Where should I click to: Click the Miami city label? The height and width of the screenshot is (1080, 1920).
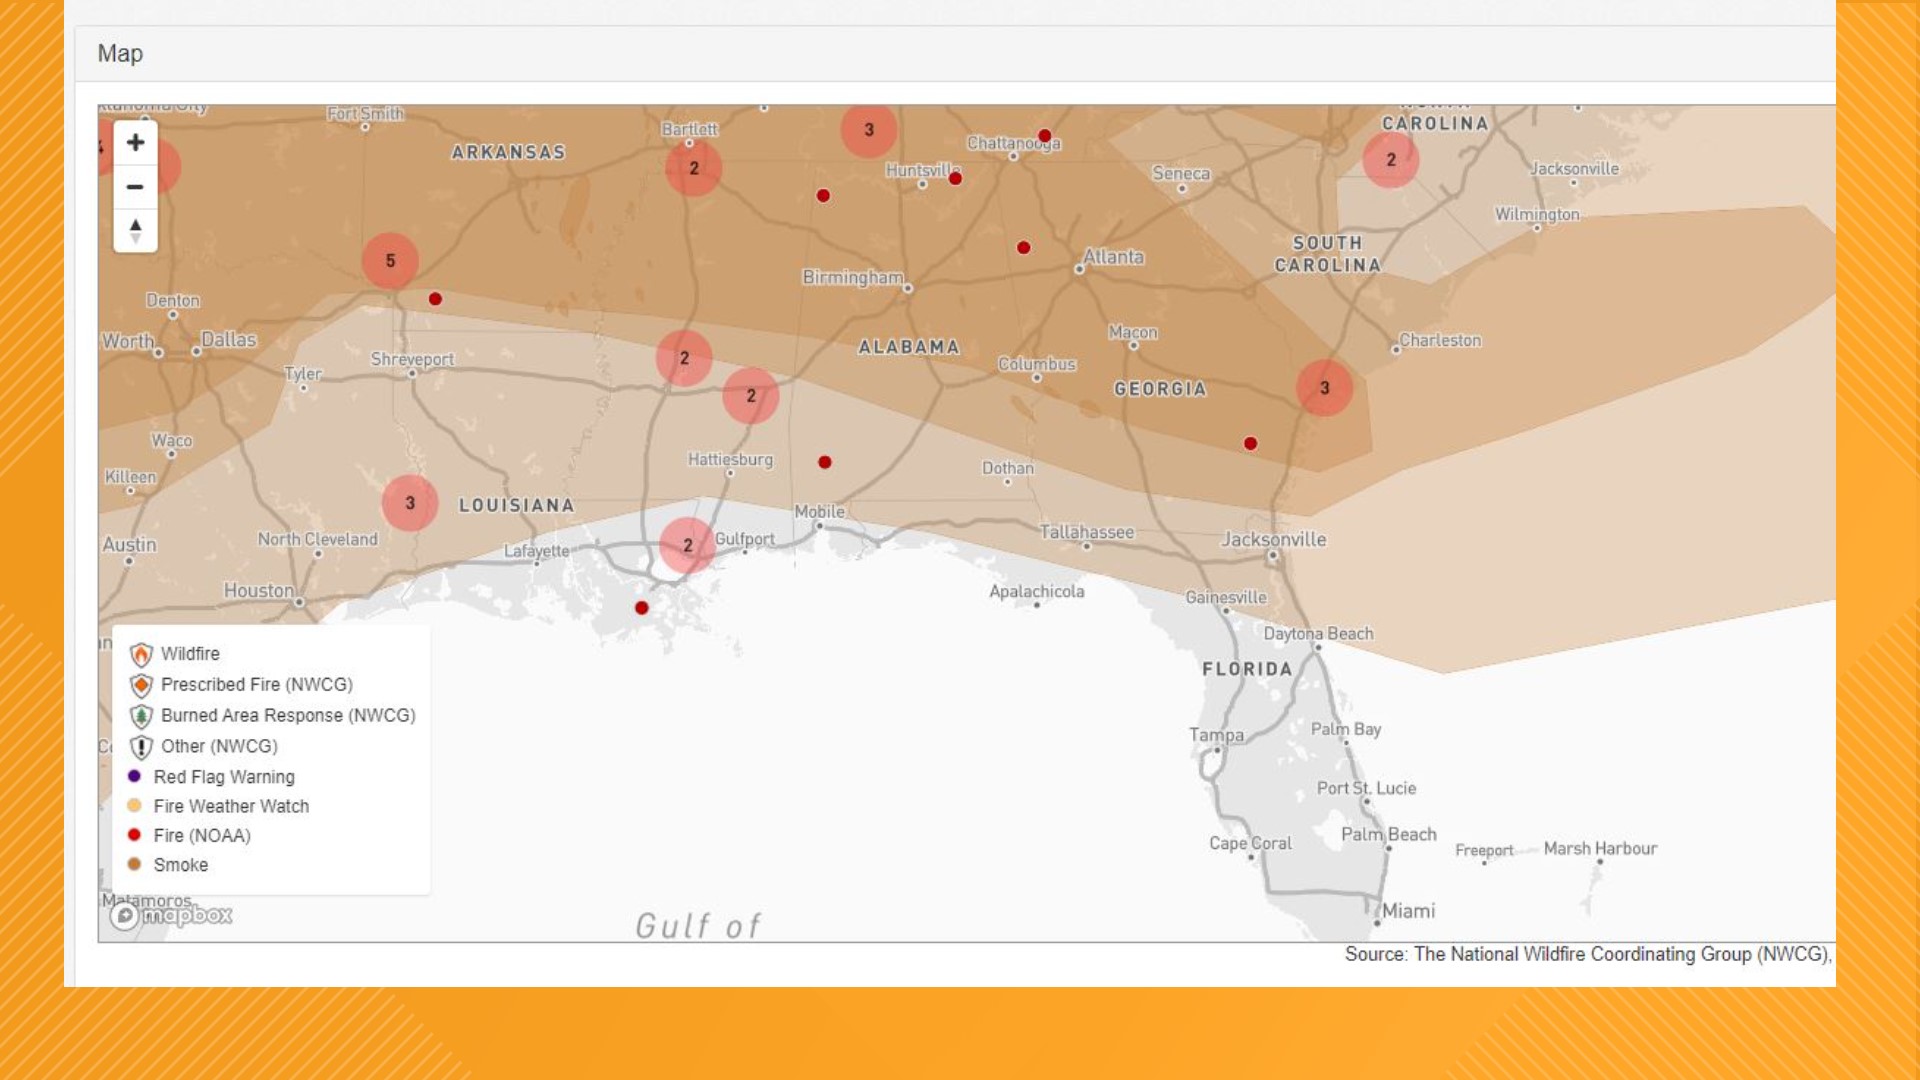1408,911
